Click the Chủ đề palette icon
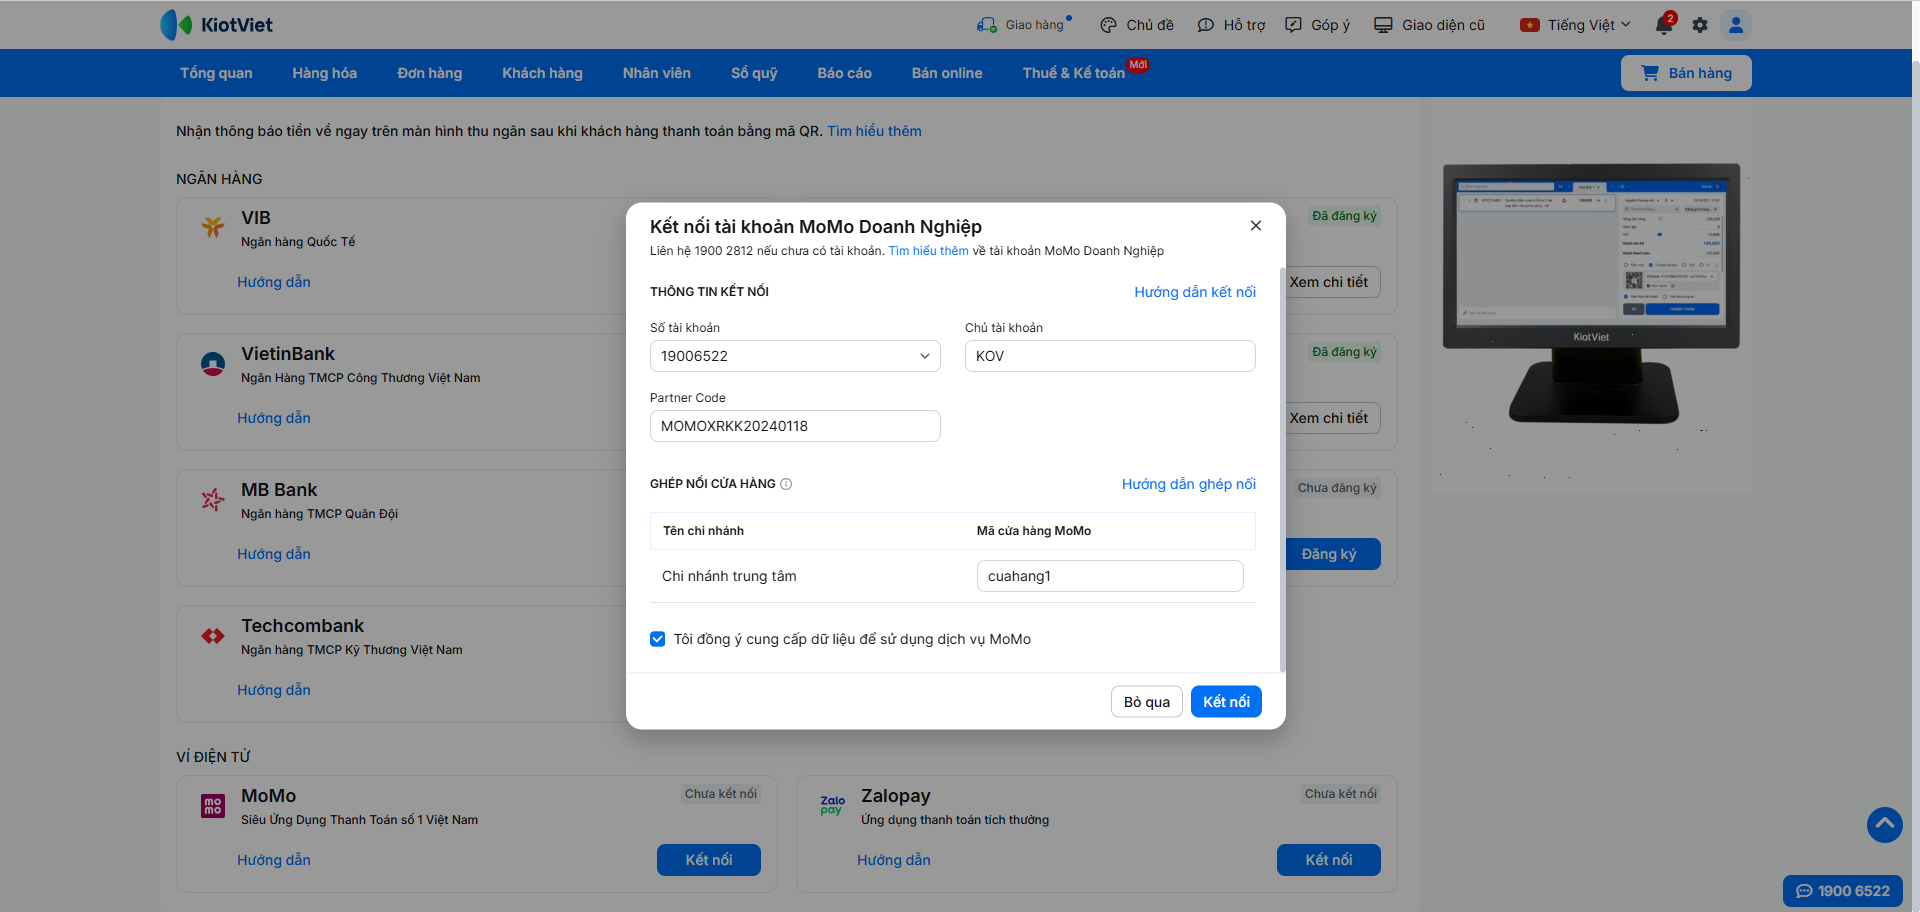The width and height of the screenshot is (1920, 912). coord(1108,25)
